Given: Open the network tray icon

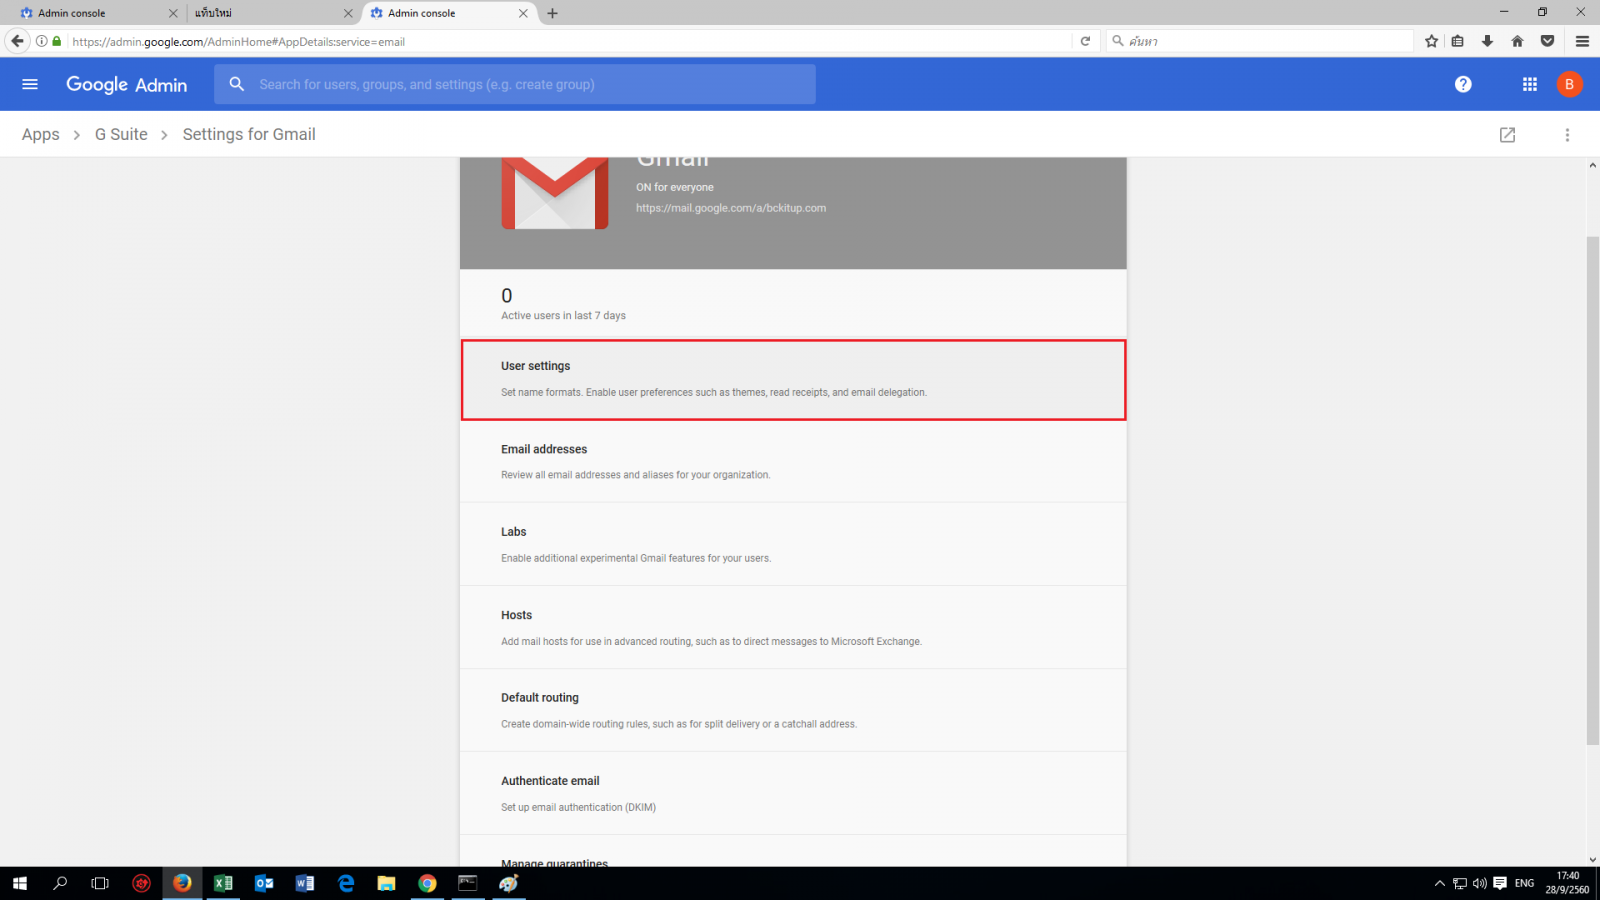Looking at the screenshot, I should pos(1460,883).
